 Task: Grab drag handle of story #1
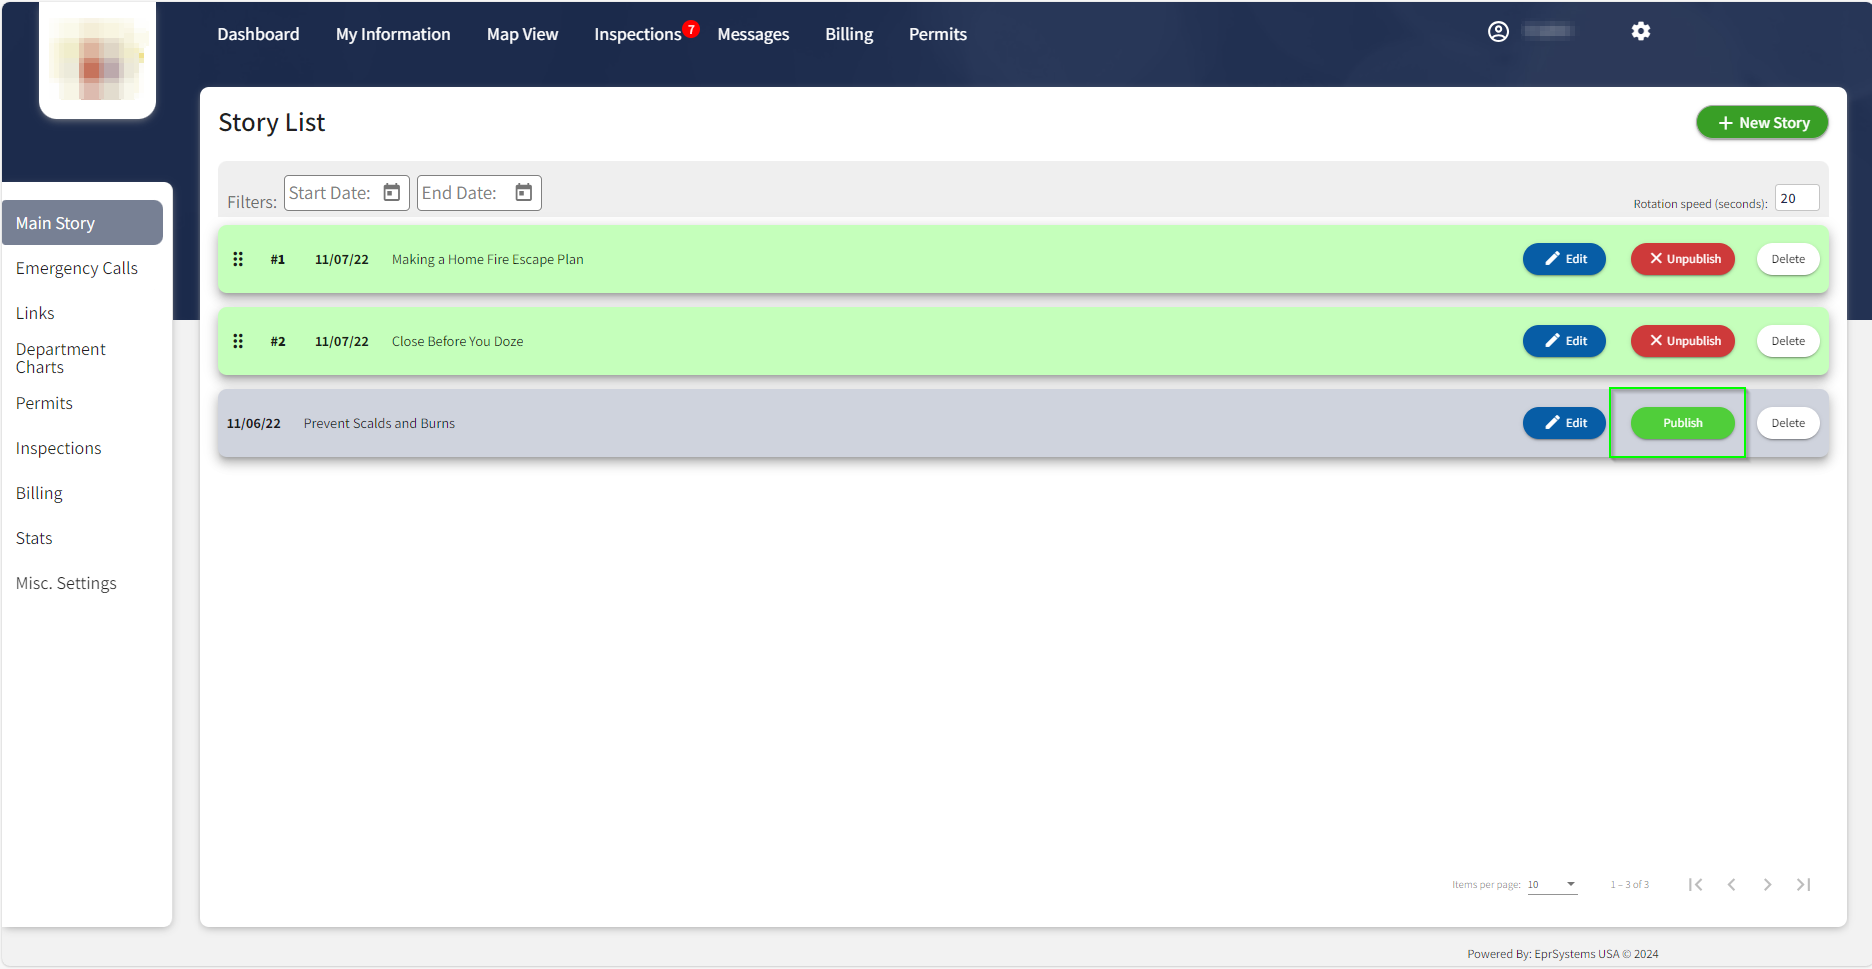238,259
